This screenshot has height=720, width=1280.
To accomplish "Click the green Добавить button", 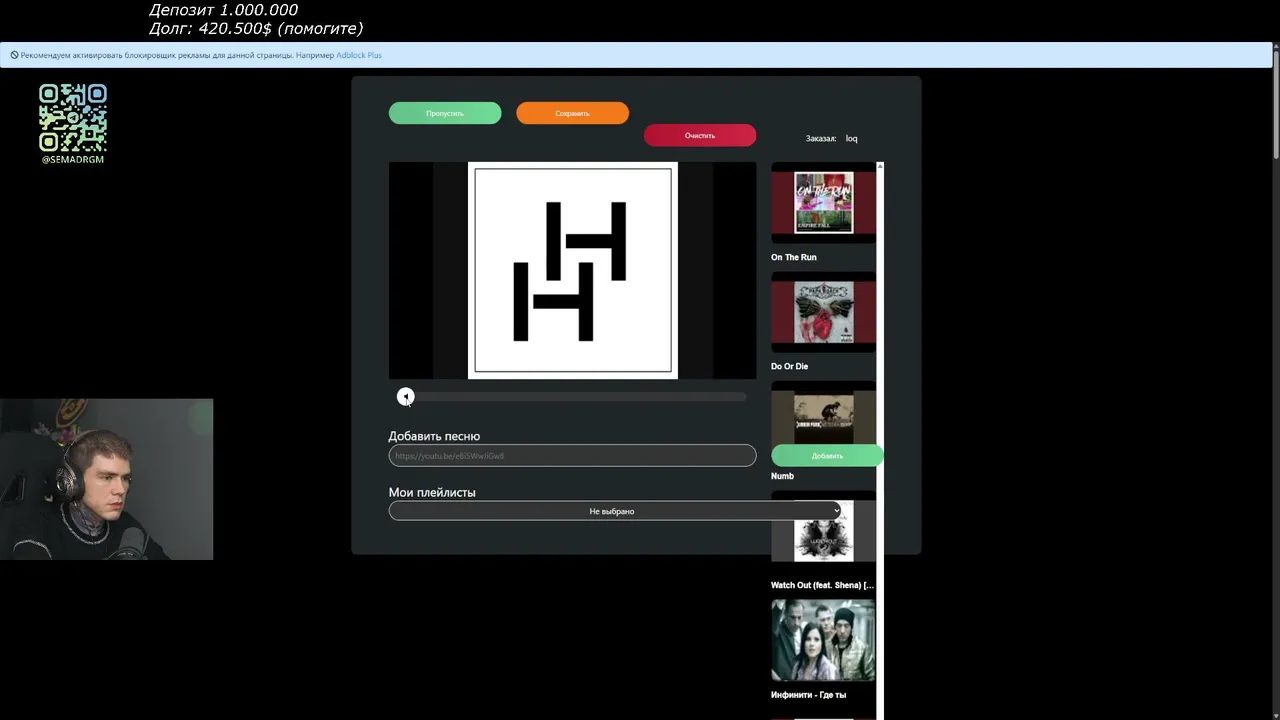I will point(827,455).
